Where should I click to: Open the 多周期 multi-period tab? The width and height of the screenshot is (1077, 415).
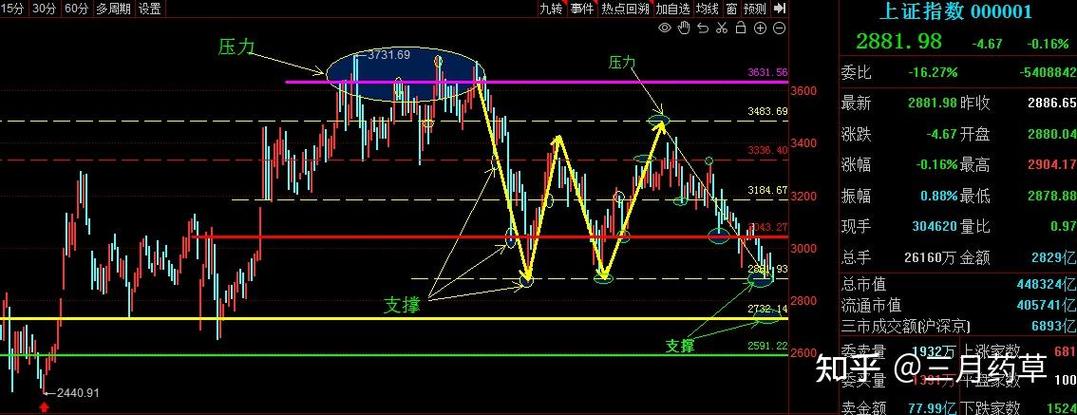tap(113, 8)
